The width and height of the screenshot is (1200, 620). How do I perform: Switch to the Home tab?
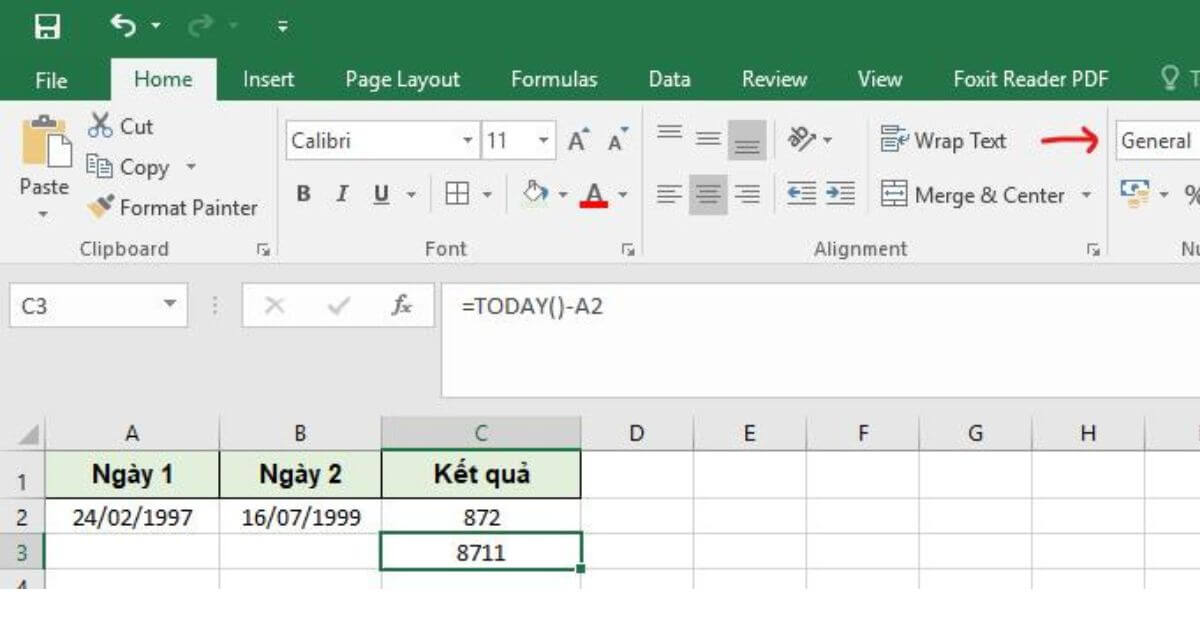click(x=163, y=80)
